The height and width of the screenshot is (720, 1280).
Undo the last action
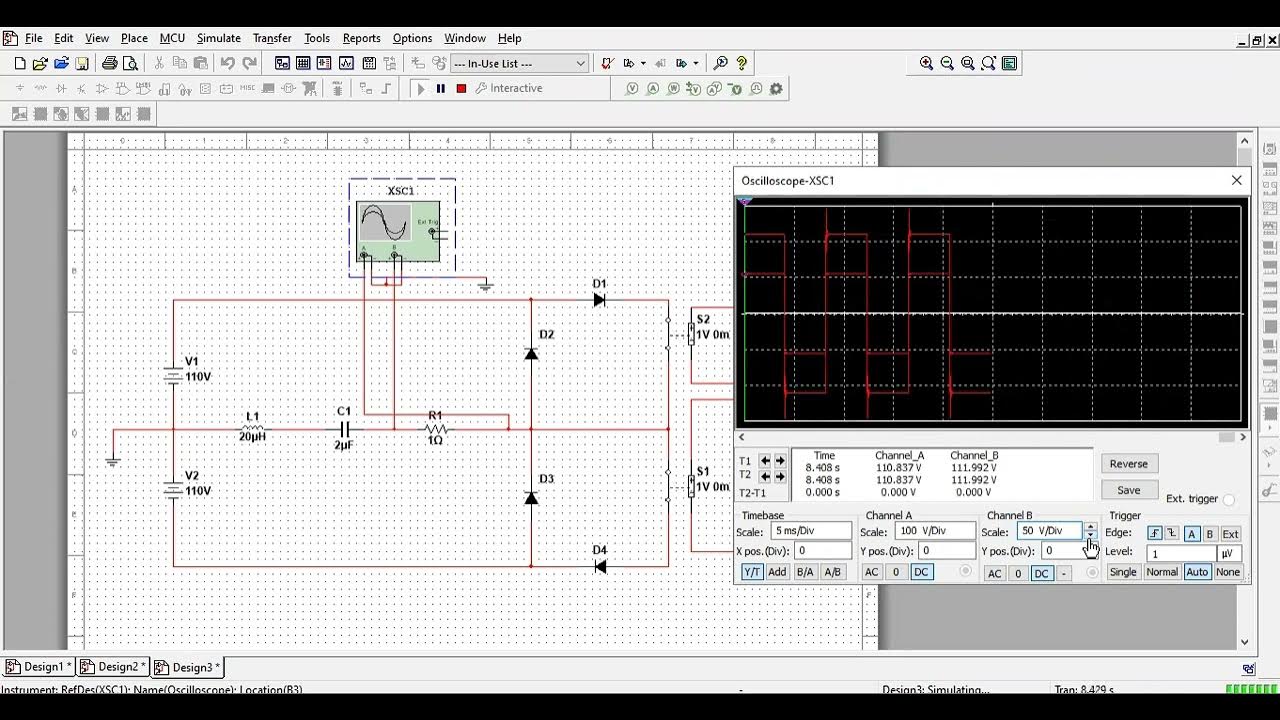point(227,63)
